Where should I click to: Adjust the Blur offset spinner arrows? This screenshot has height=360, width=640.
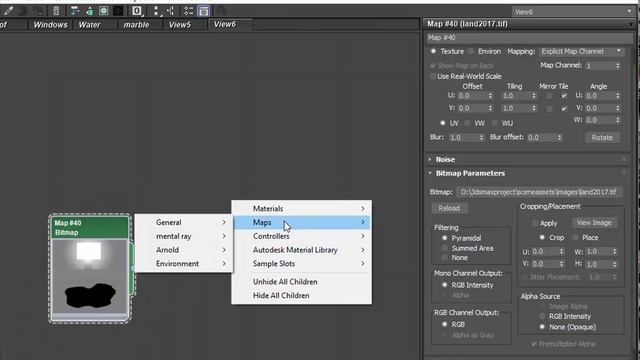click(559, 138)
